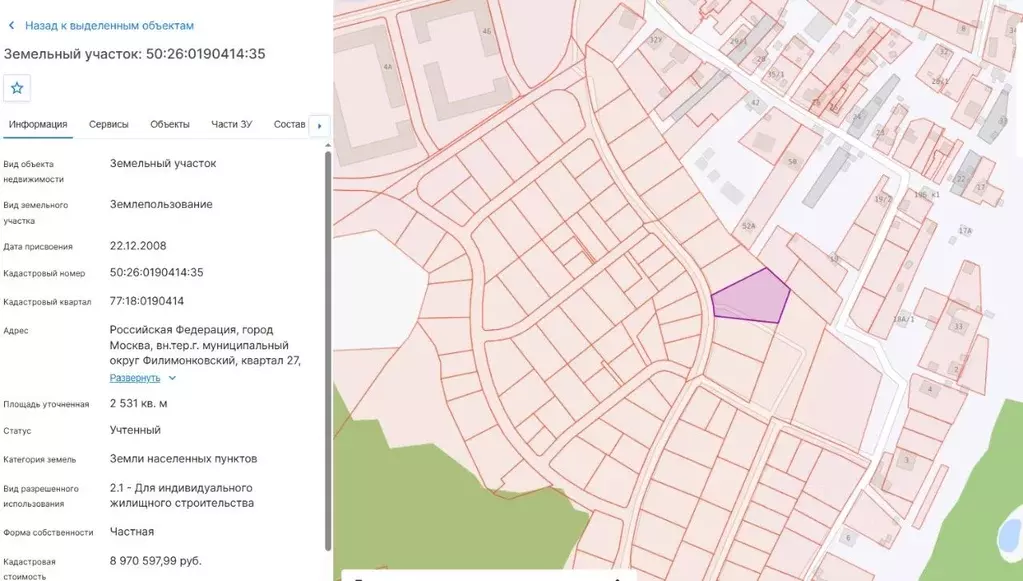Click map building labeled 17А
Viewport: 1023px width, 581px height.
point(965,231)
